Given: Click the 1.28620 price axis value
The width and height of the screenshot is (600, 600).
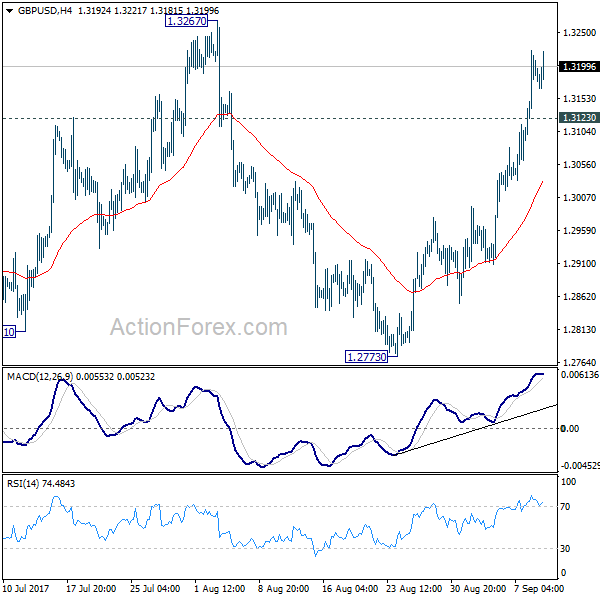Looking at the screenshot, I should [579, 296].
